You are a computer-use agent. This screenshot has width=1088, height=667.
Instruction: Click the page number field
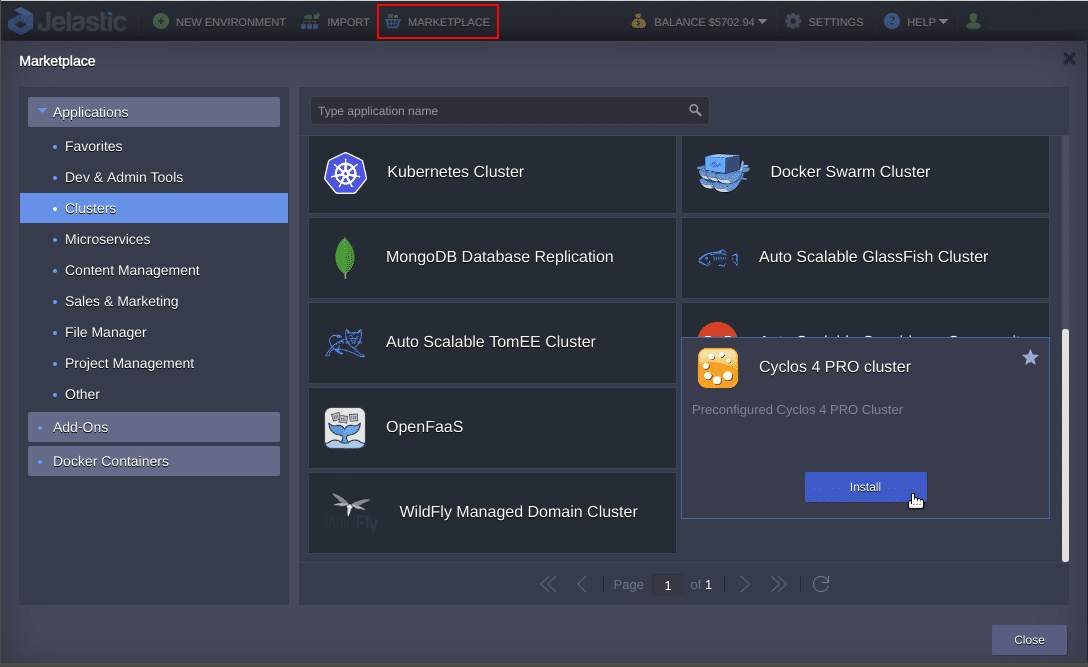tap(668, 585)
